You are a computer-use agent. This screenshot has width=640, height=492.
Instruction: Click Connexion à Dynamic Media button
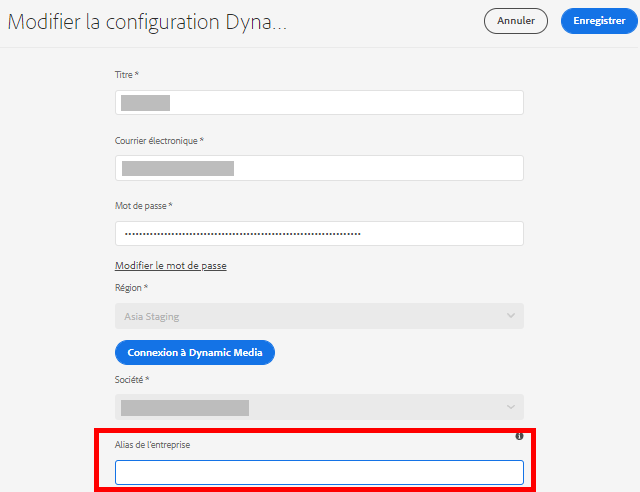tap(195, 352)
